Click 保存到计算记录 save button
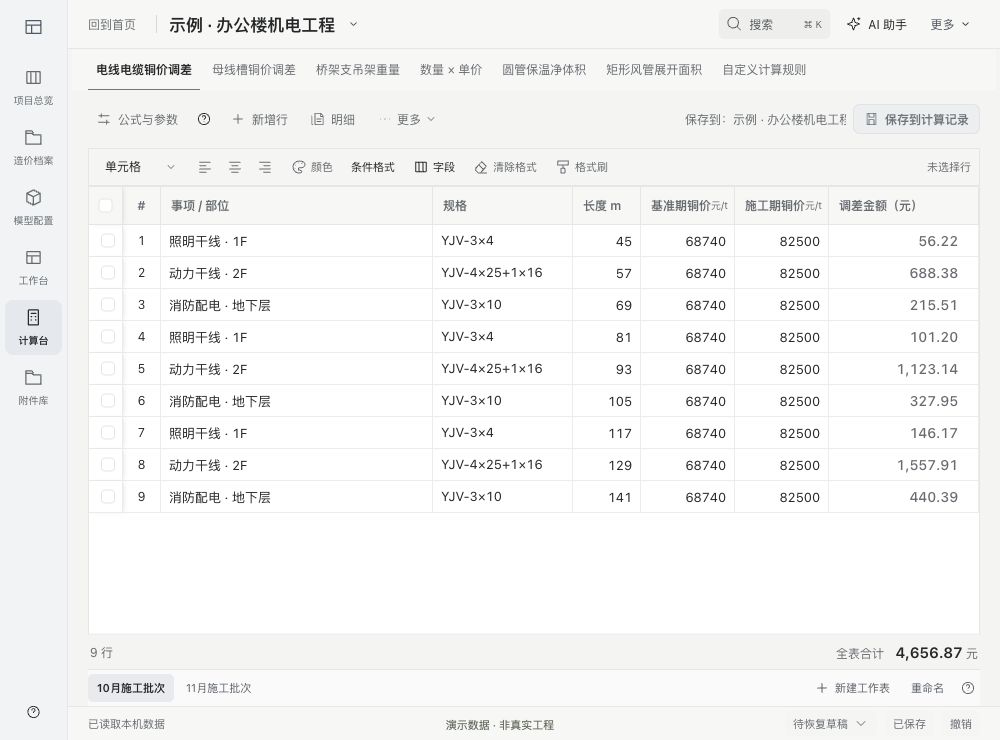Screen dimensions: 1000x740 [x=916, y=119]
